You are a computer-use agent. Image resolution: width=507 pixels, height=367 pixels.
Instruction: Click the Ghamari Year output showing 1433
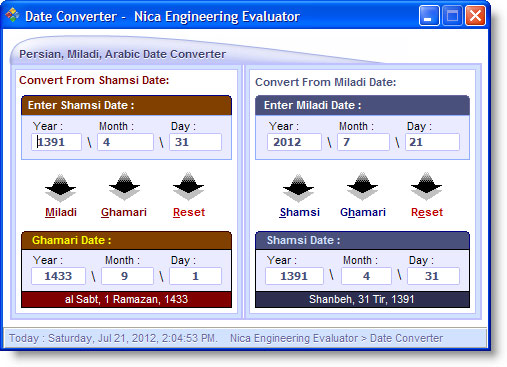[58, 276]
